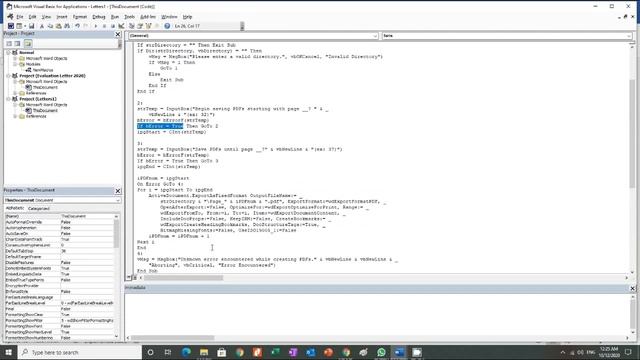Close the Project Explorer panel
Screen dimensions: 640x360
coord(118,34)
